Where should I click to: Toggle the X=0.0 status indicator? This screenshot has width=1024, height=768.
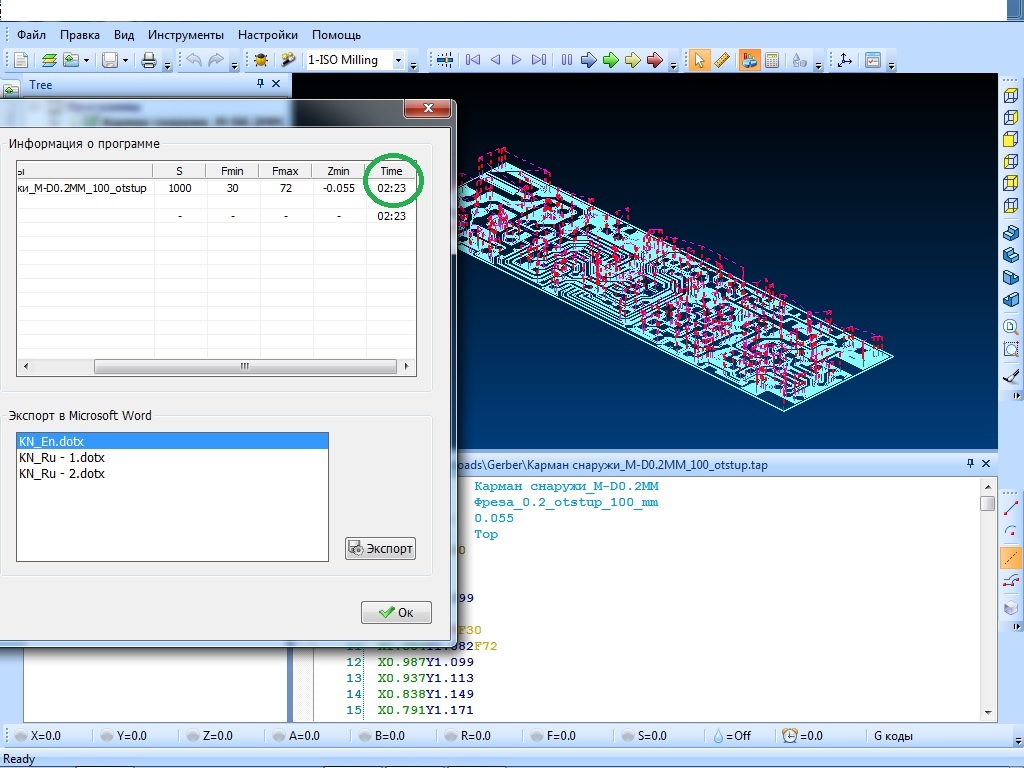[x=38, y=735]
